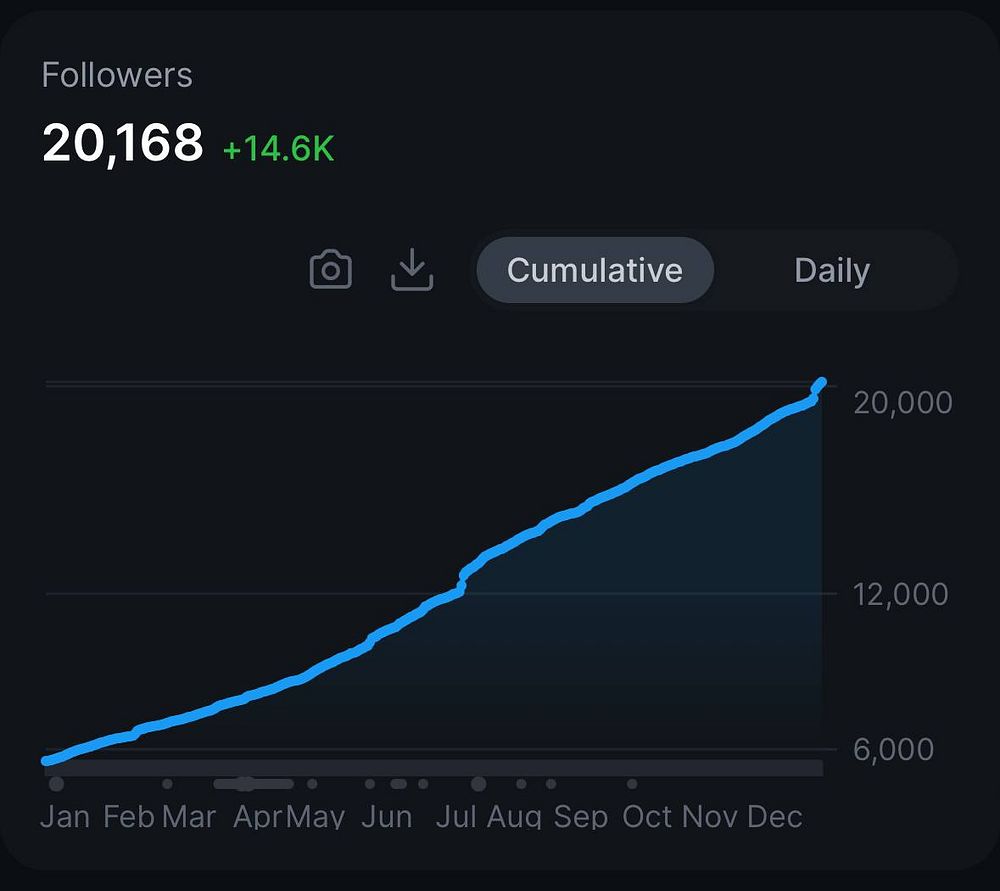Screen dimensions: 1000x891
Task: Select the large event dot above Jul
Action: pyautogui.click(x=478, y=784)
